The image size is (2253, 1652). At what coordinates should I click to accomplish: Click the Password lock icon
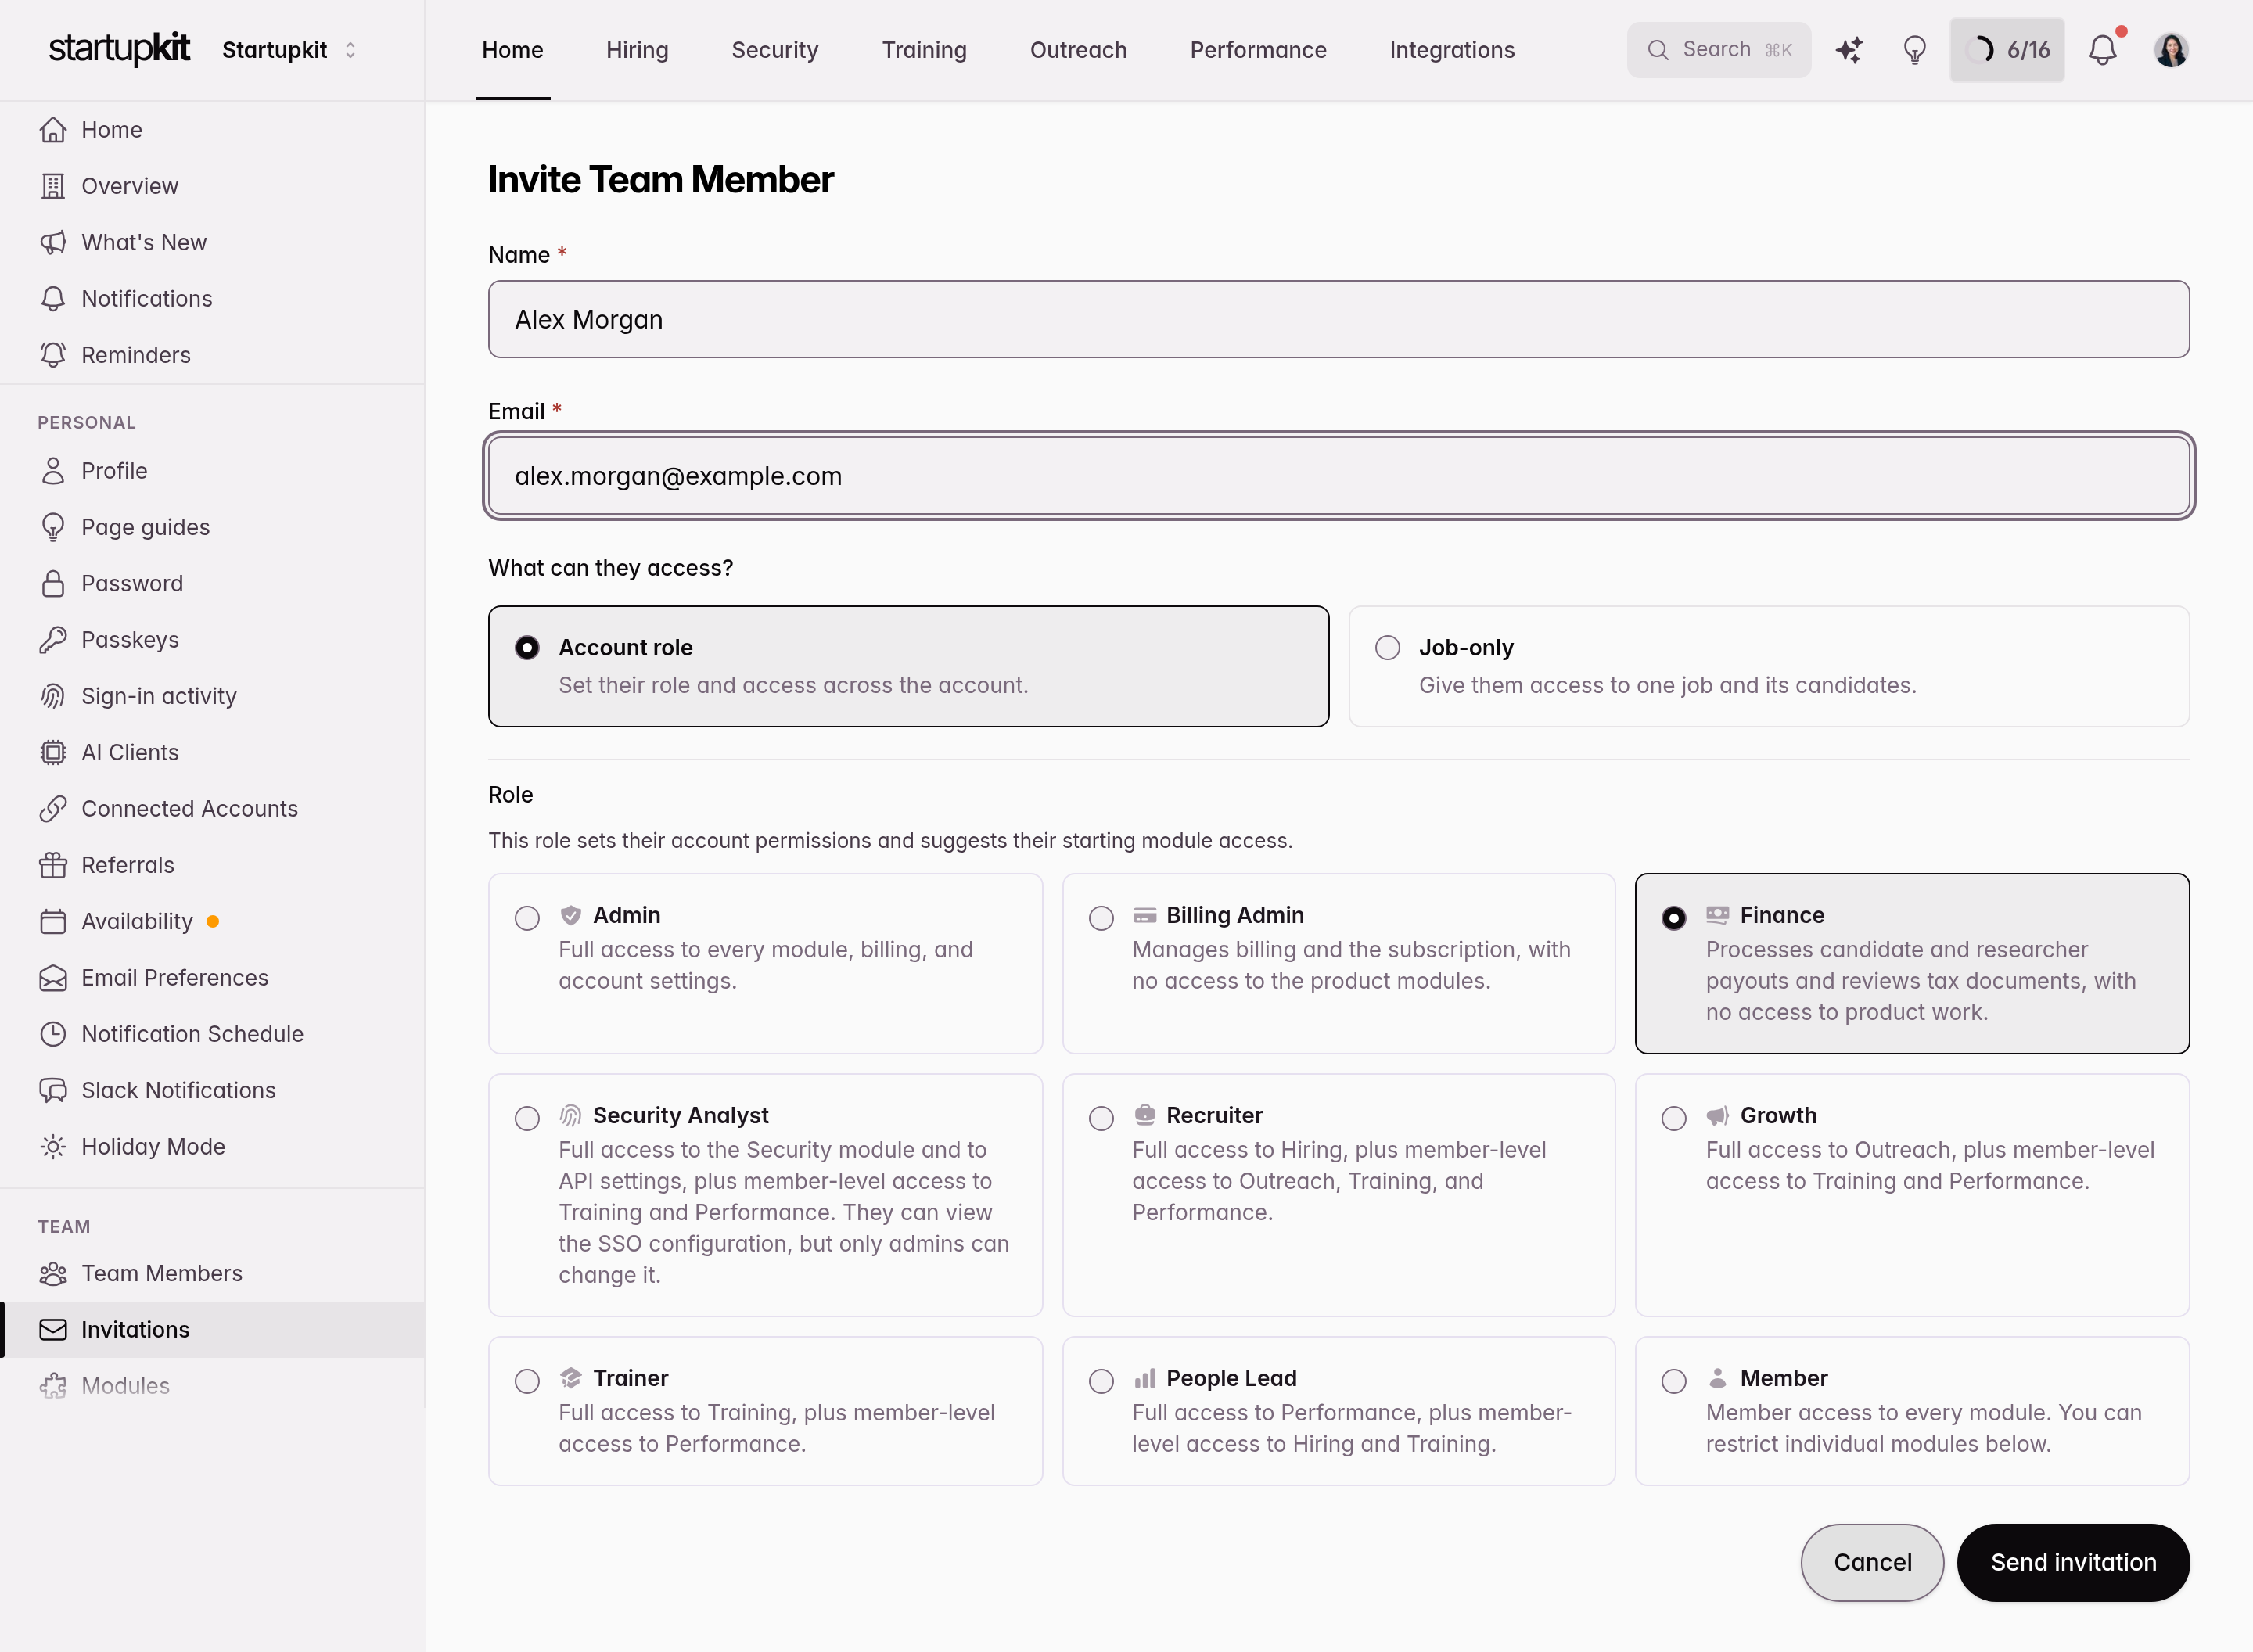53,583
